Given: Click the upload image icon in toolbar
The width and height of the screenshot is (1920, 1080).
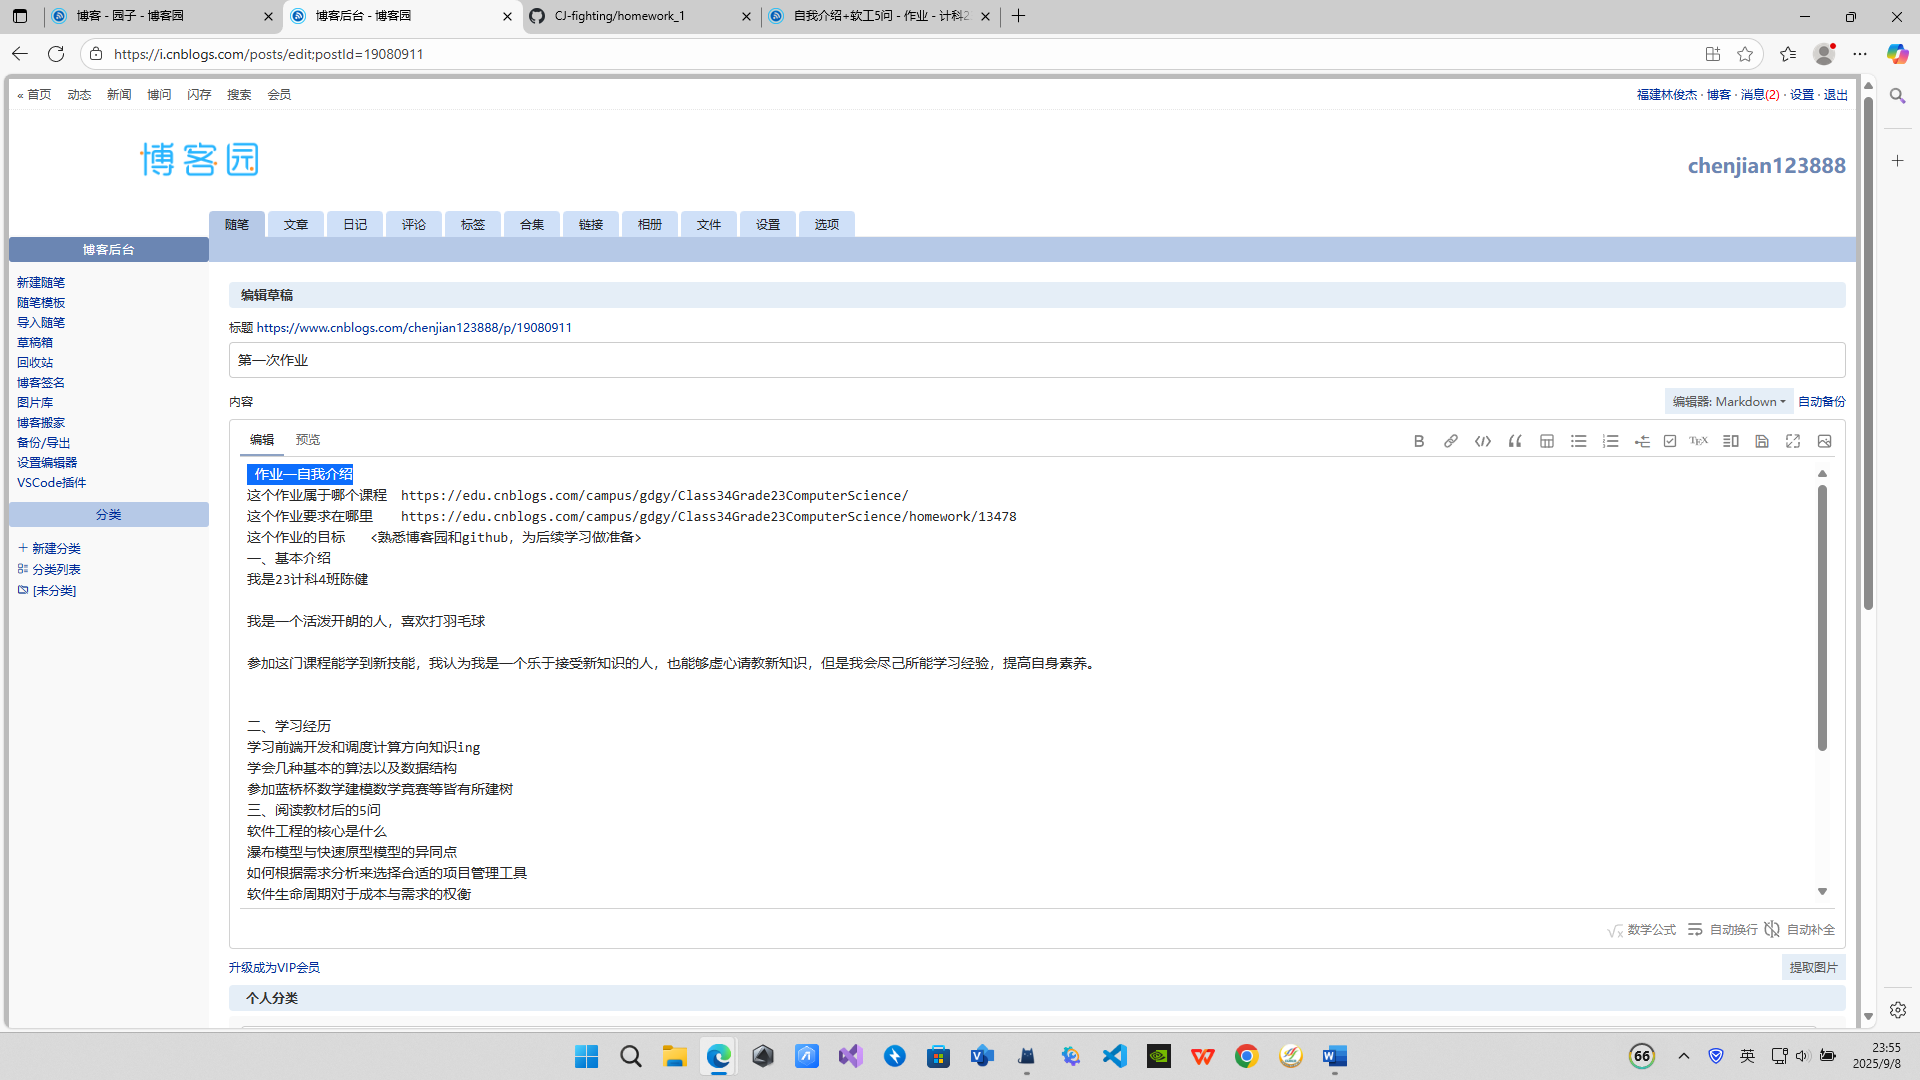Looking at the screenshot, I should tap(1824, 441).
